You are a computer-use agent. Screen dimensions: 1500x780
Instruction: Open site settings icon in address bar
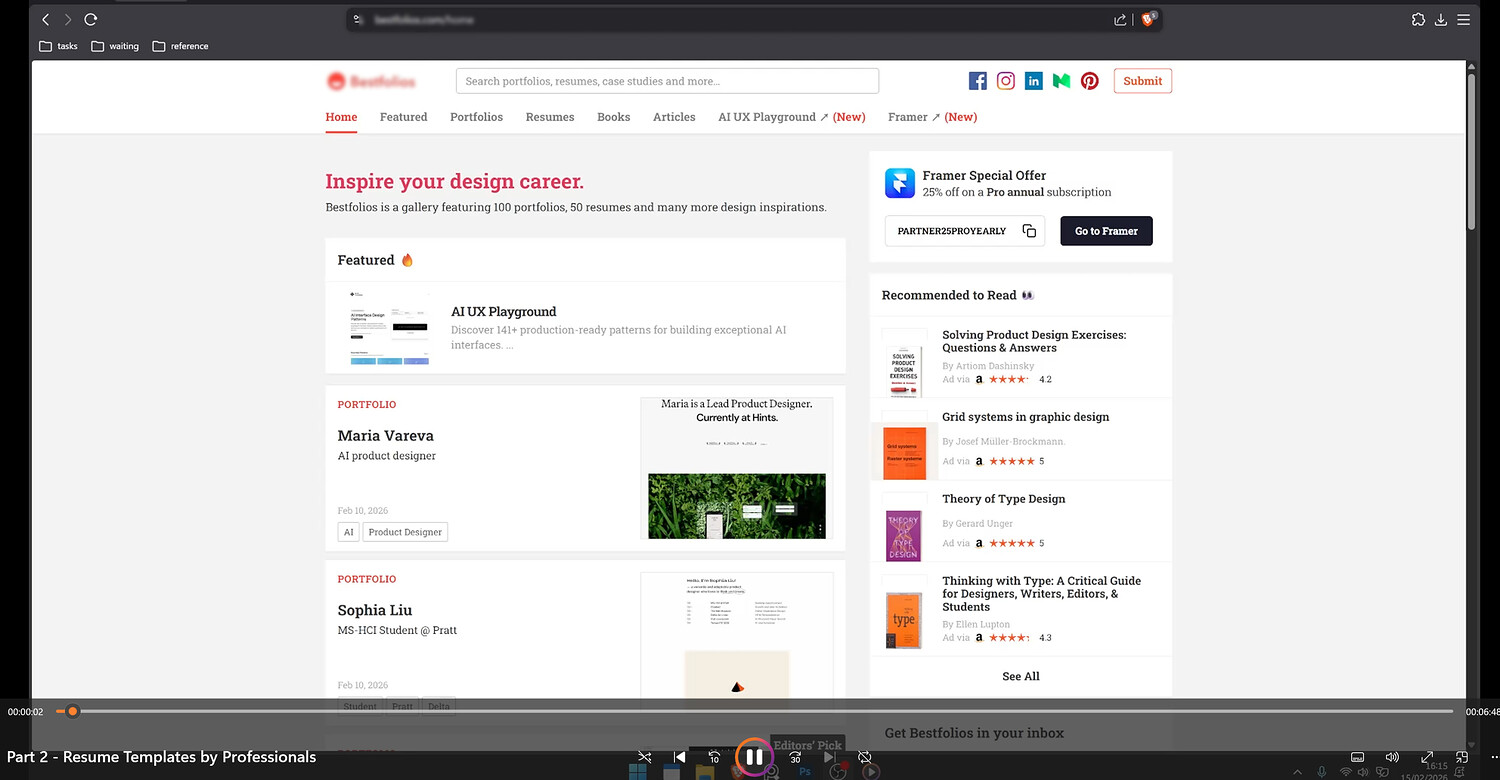pyautogui.click(x=357, y=19)
